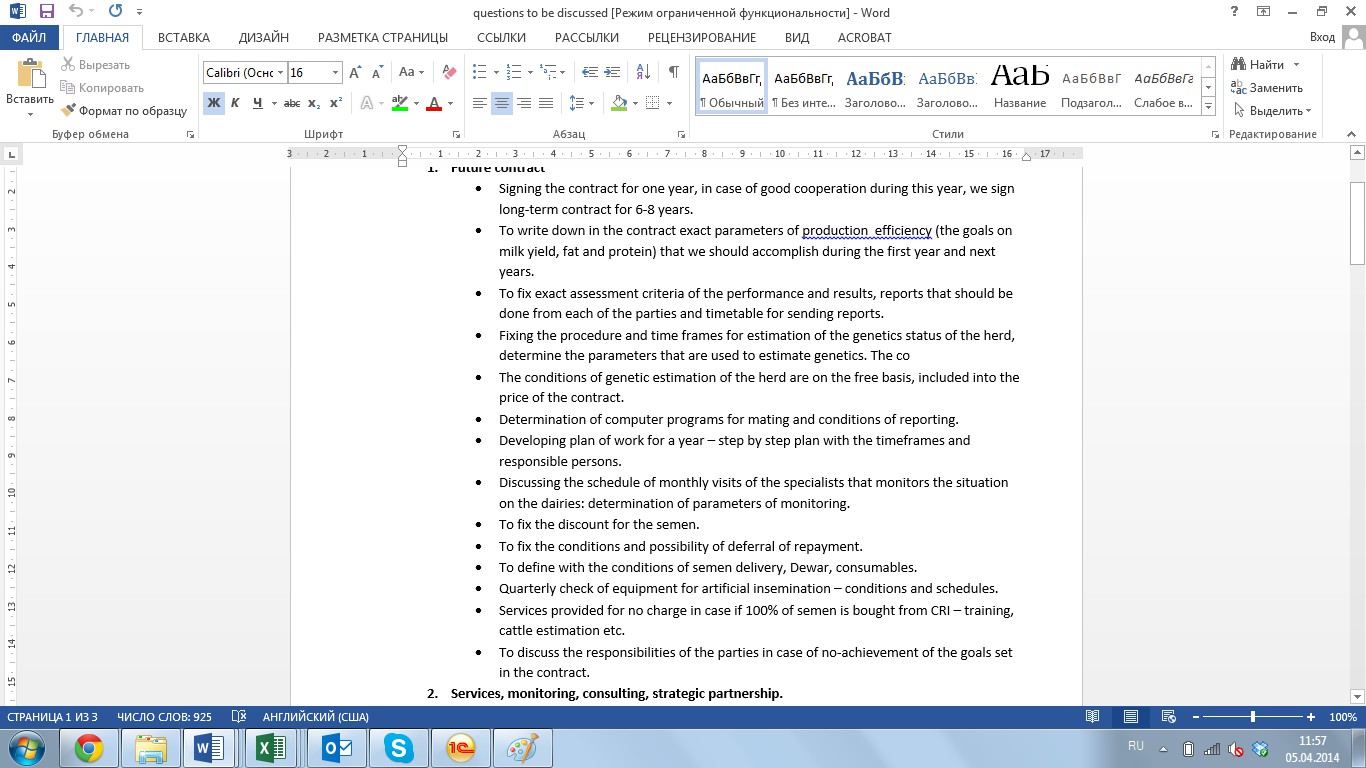Click the Shading paint bucket icon

[x=619, y=103]
